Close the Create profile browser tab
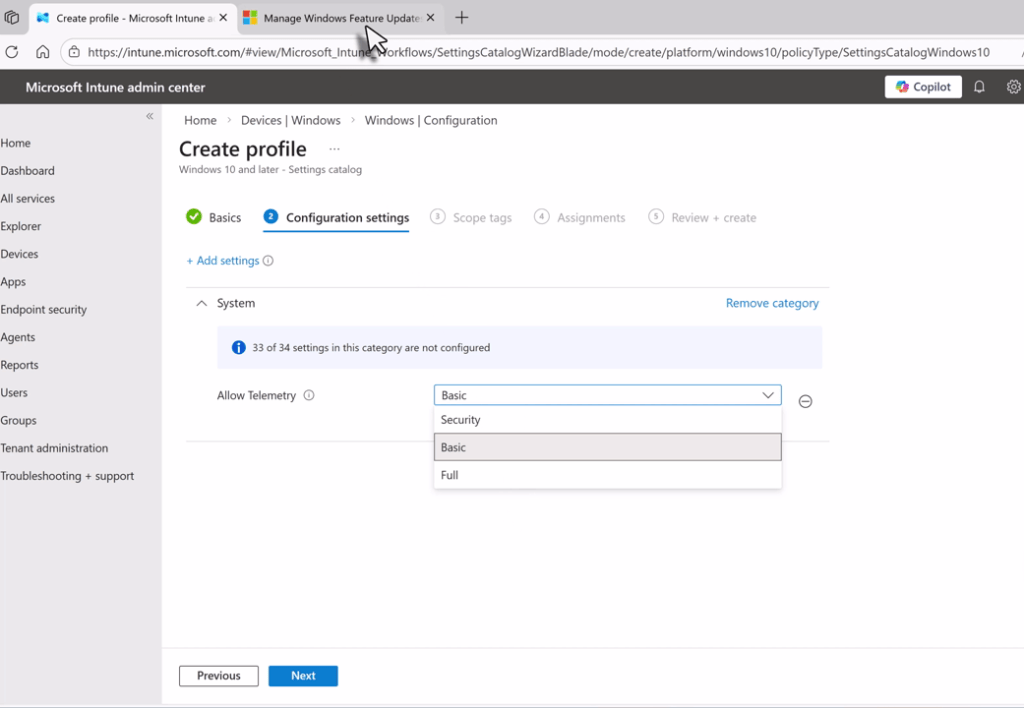 [x=223, y=18]
